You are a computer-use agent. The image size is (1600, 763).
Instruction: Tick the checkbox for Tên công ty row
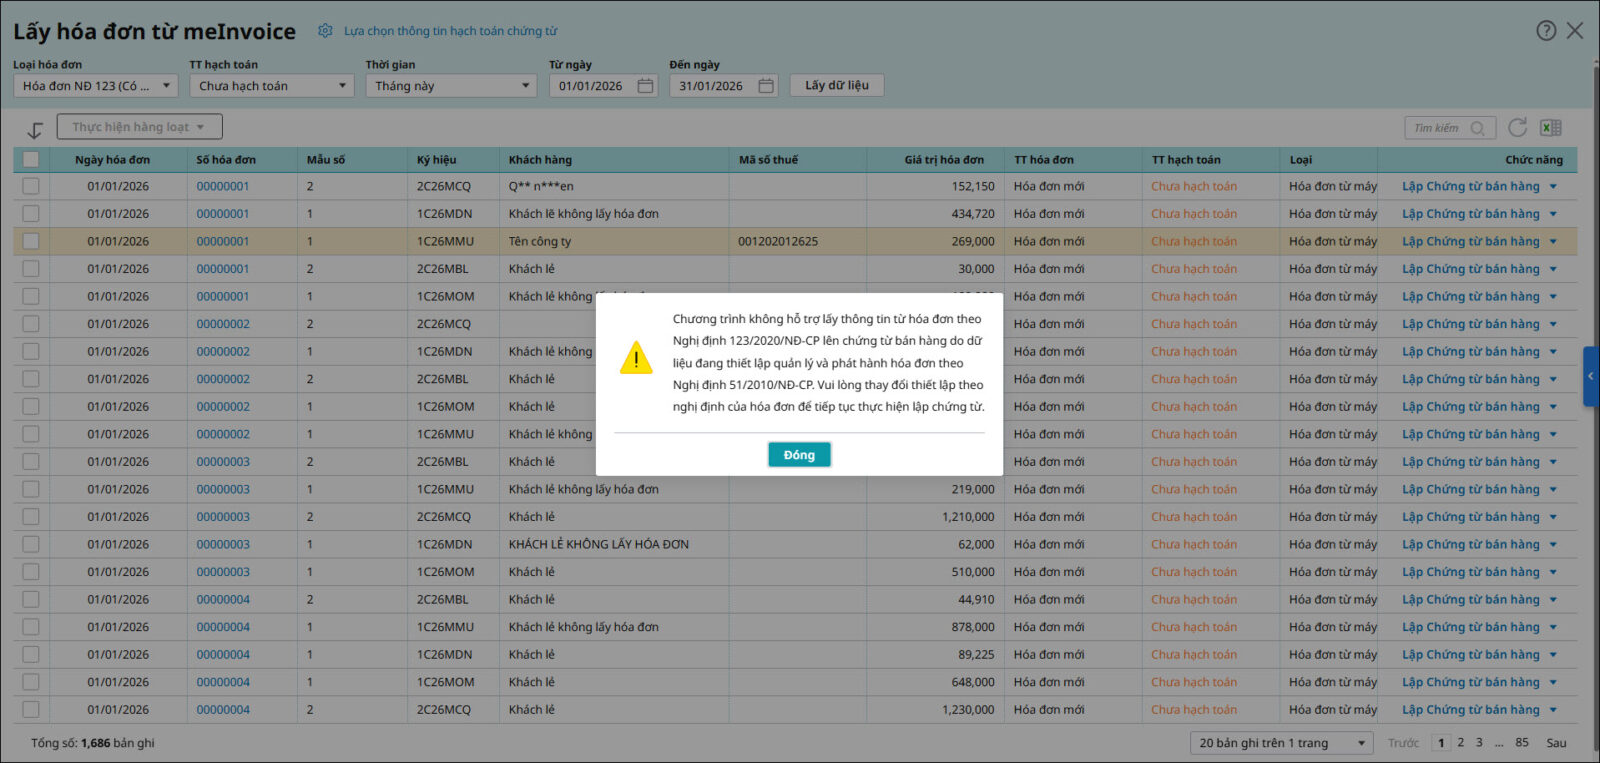[31, 241]
